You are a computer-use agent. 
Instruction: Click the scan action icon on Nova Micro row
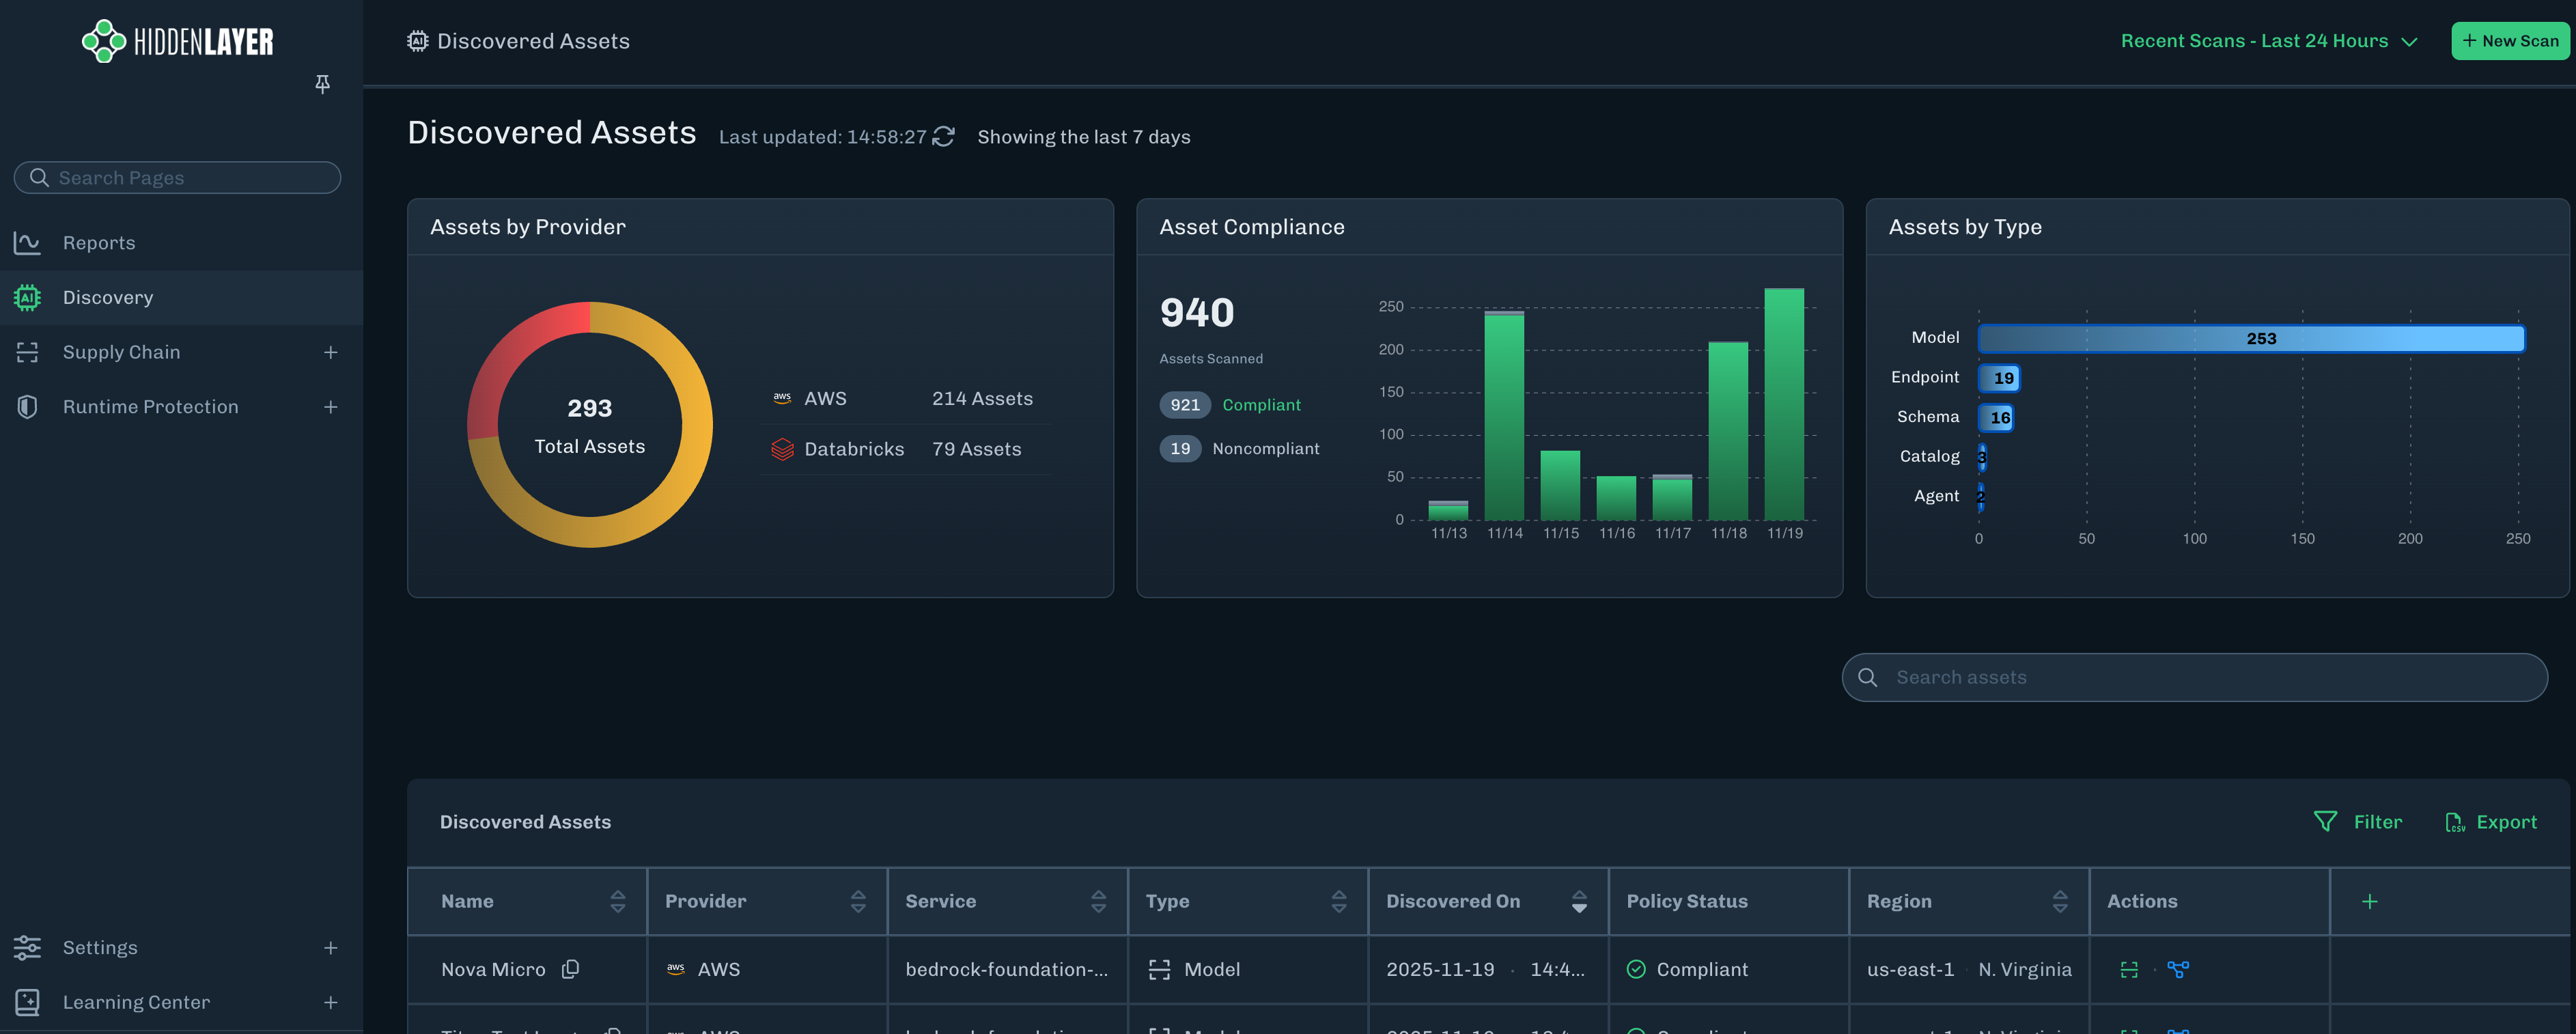(x=2129, y=969)
